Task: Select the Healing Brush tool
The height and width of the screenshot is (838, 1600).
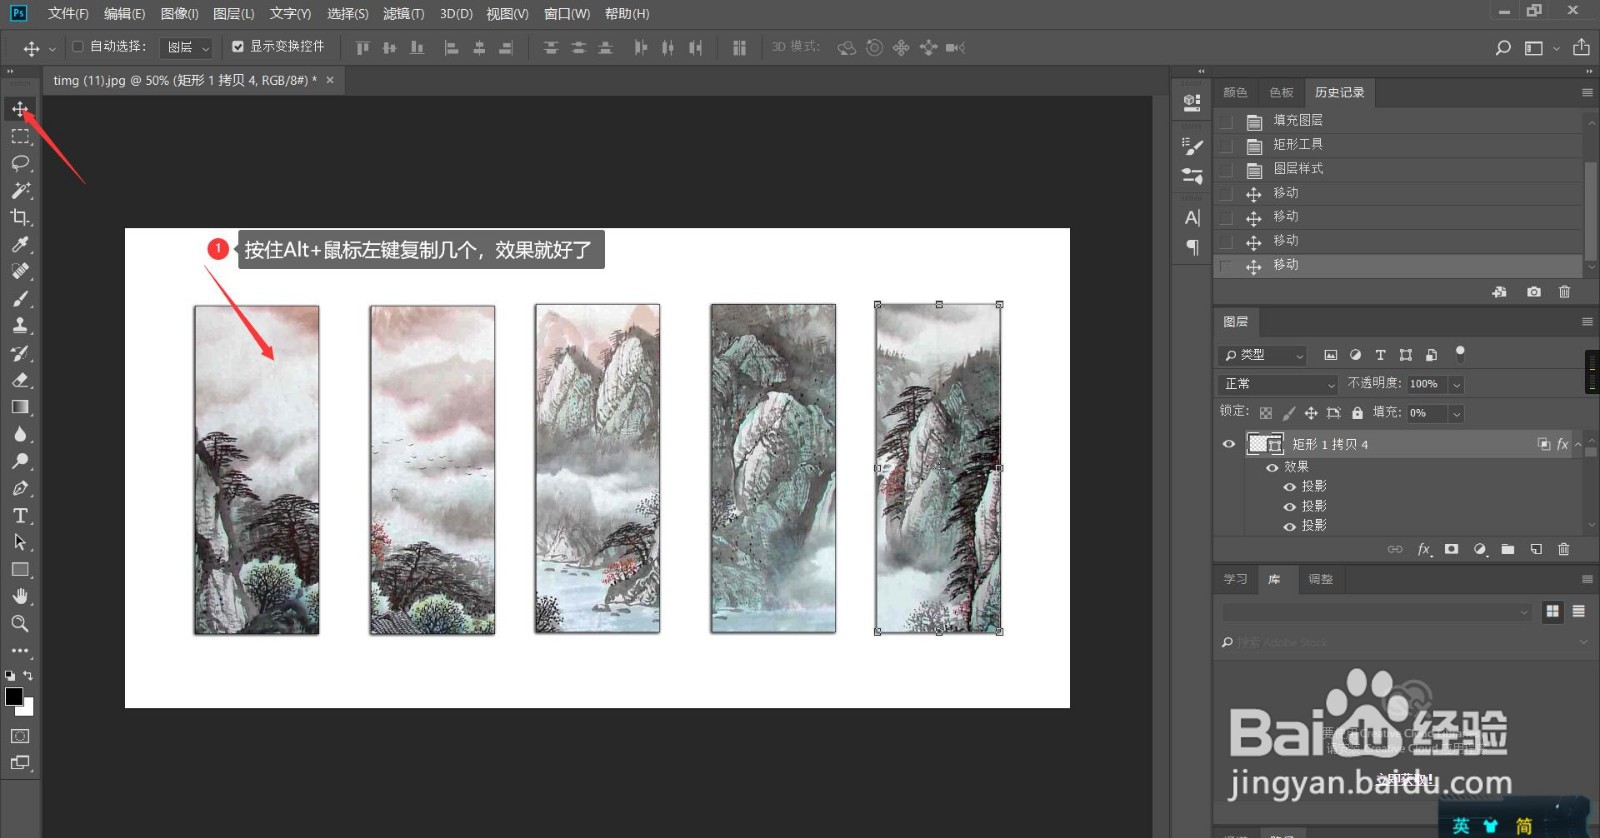Action: pyautogui.click(x=20, y=271)
